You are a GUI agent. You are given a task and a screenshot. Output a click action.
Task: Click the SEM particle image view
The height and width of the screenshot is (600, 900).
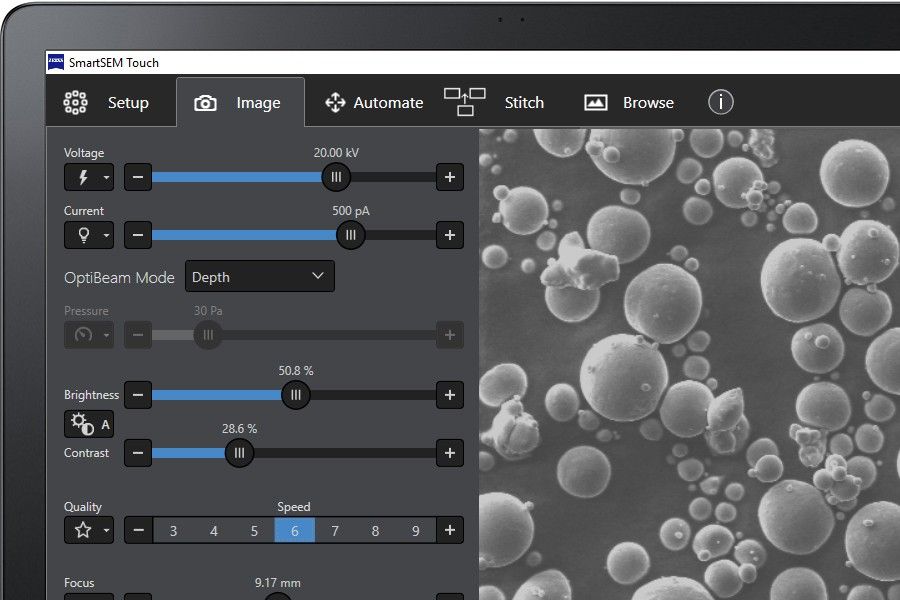click(x=689, y=363)
